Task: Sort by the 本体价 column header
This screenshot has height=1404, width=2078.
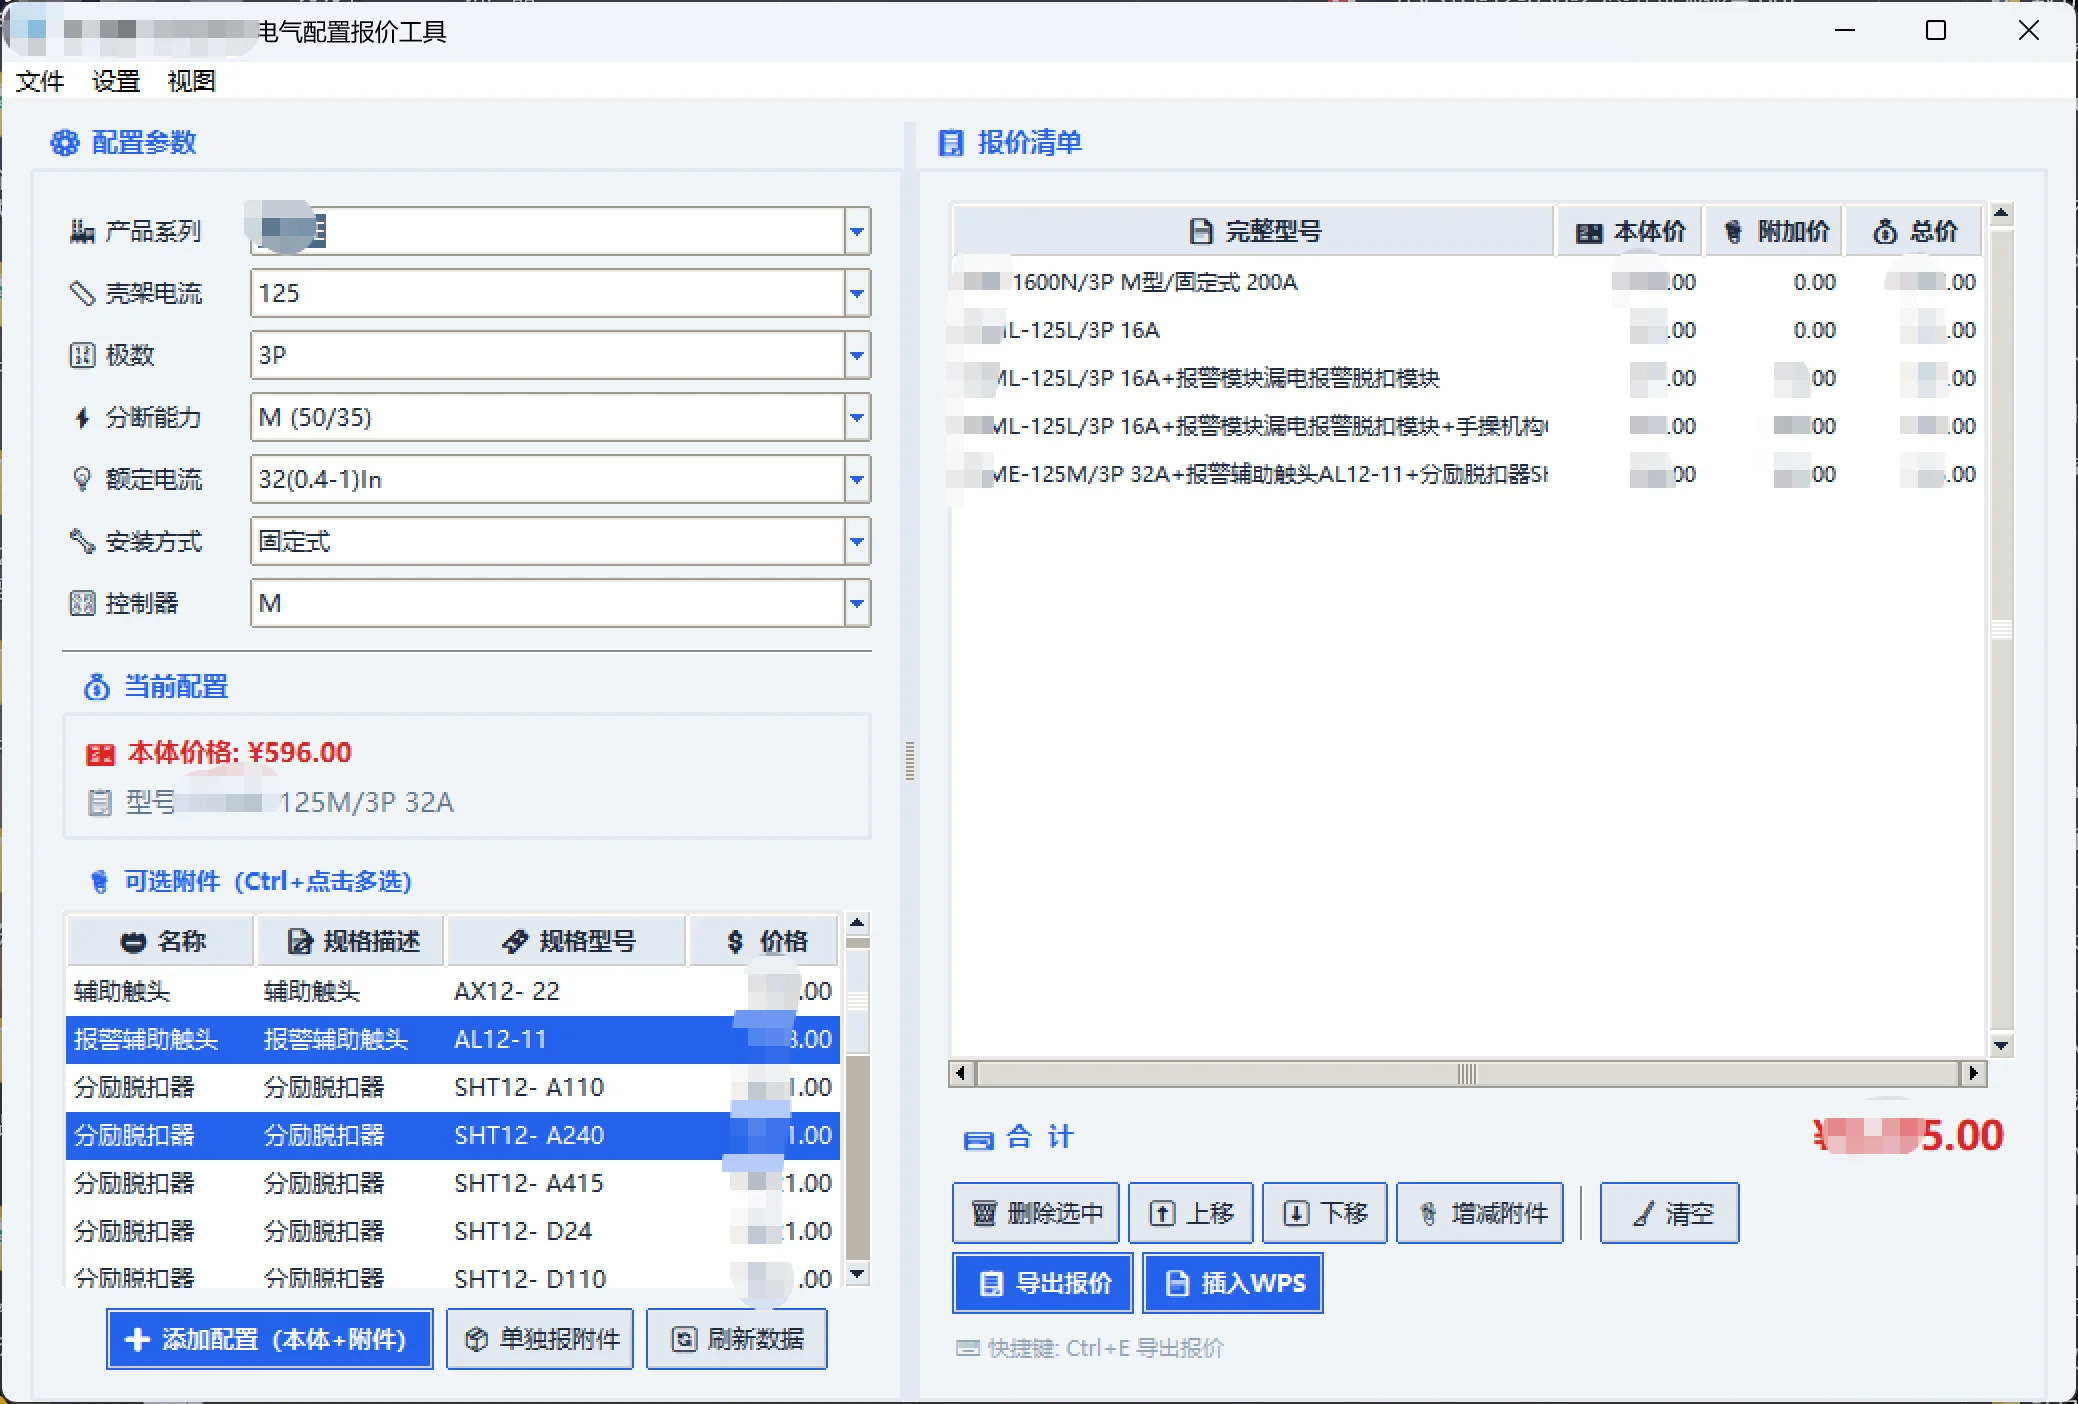Action: [1630, 232]
